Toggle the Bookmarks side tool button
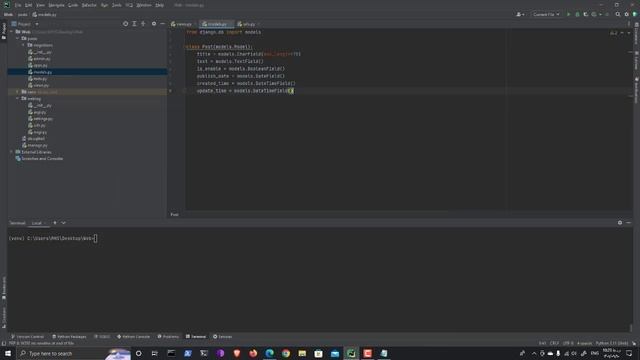 (x=4, y=288)
